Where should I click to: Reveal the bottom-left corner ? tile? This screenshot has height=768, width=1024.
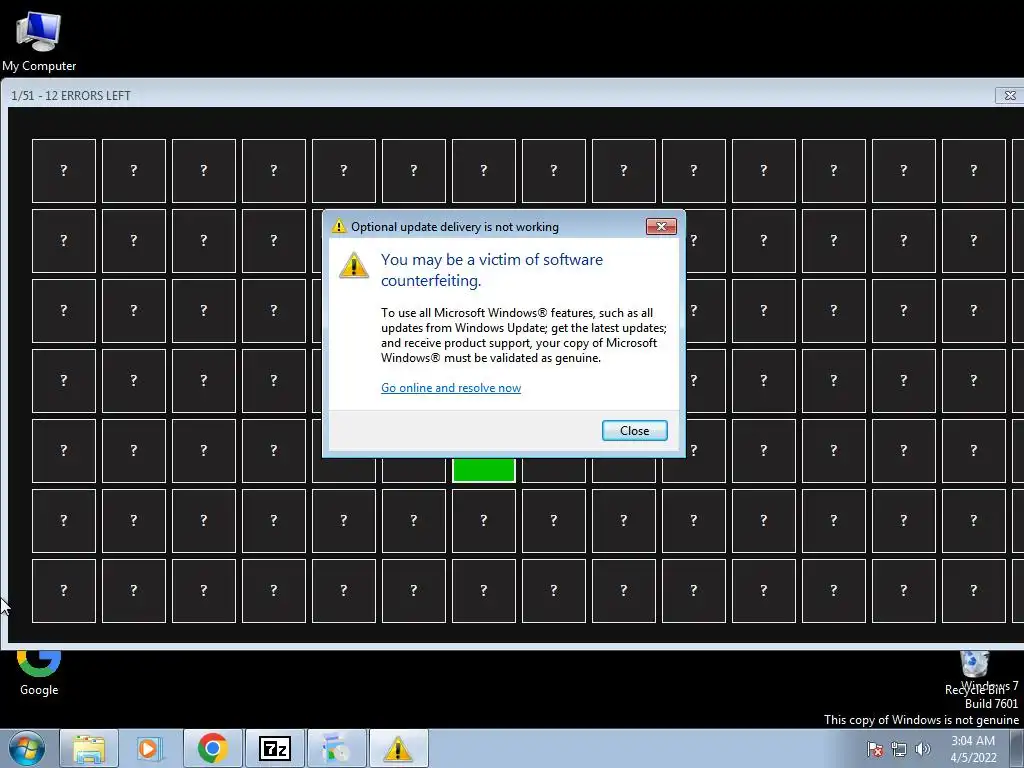64,590
